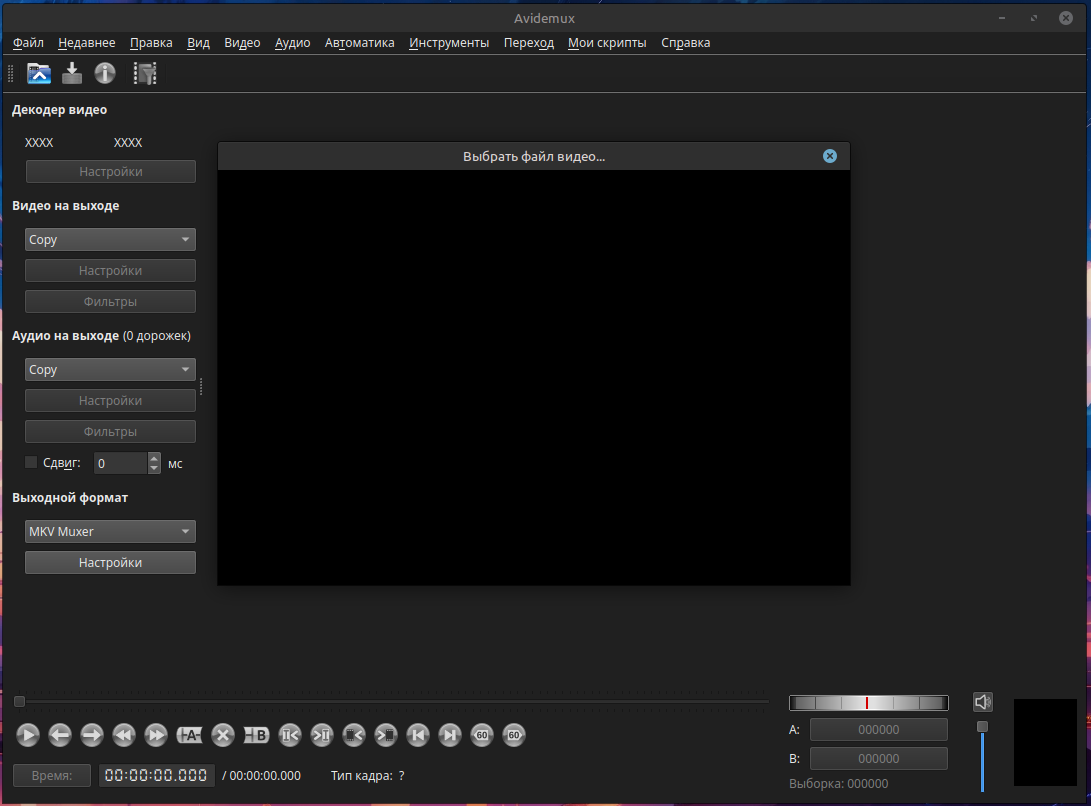The image size is (1091, 806).
Task: Expand the video output Copy dropdown
Action: coord(111,239)
